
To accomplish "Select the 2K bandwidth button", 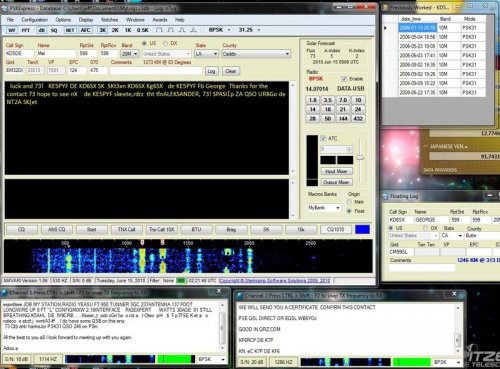I will (115, 30).
